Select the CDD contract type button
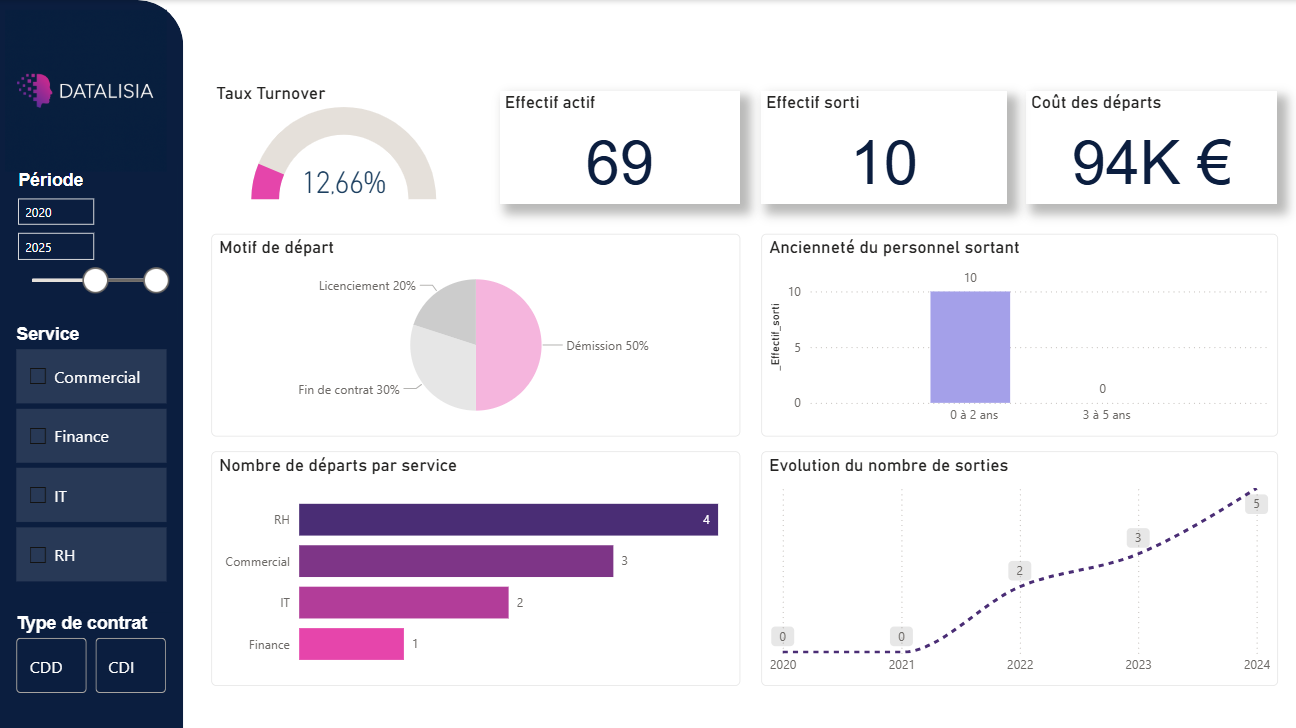This screenshot has width=1296, height=728. (46, 667)
